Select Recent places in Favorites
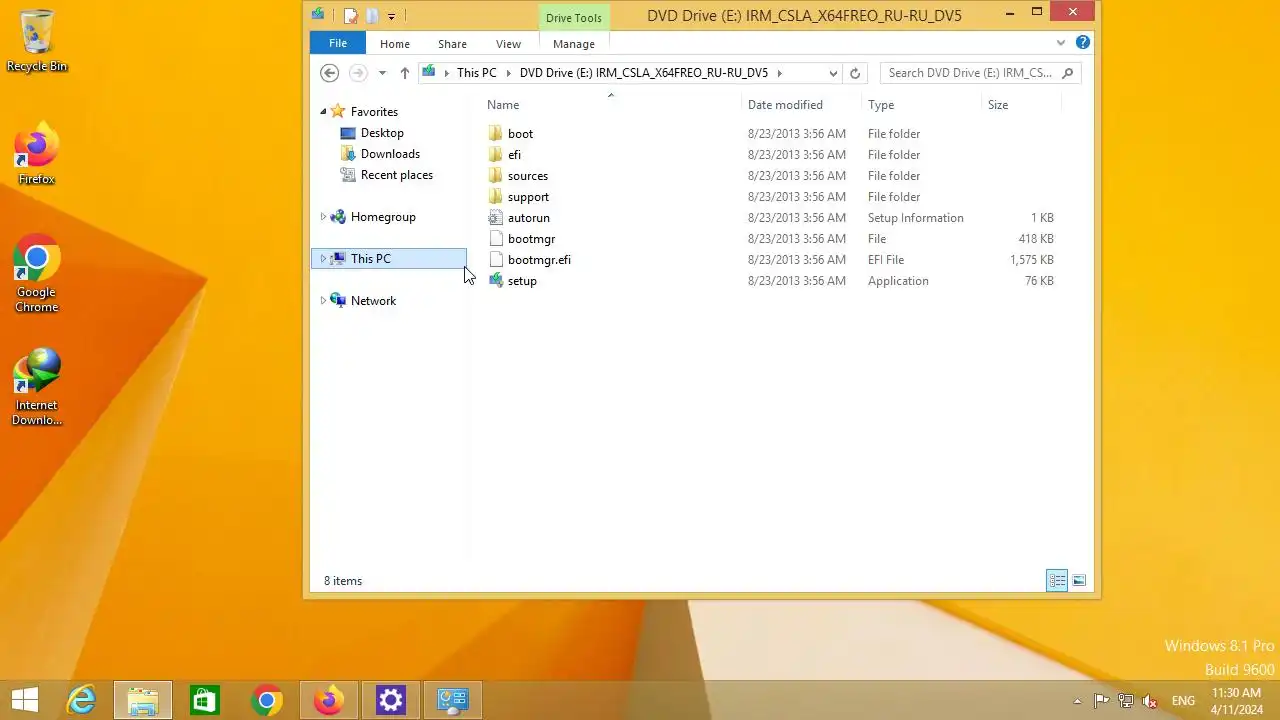The image size is (1280, 720). tap(397, 175)
